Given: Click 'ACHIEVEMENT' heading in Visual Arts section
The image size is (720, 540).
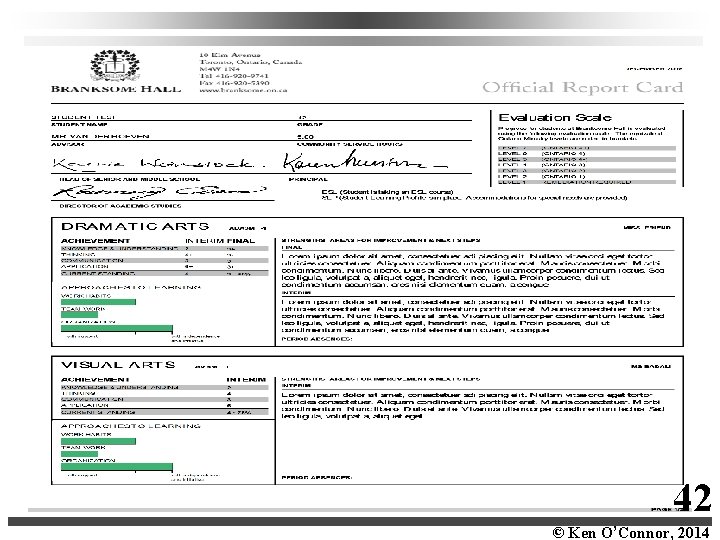Looking at the screenshot, I should pyautogui.click(x=96, y=379).
